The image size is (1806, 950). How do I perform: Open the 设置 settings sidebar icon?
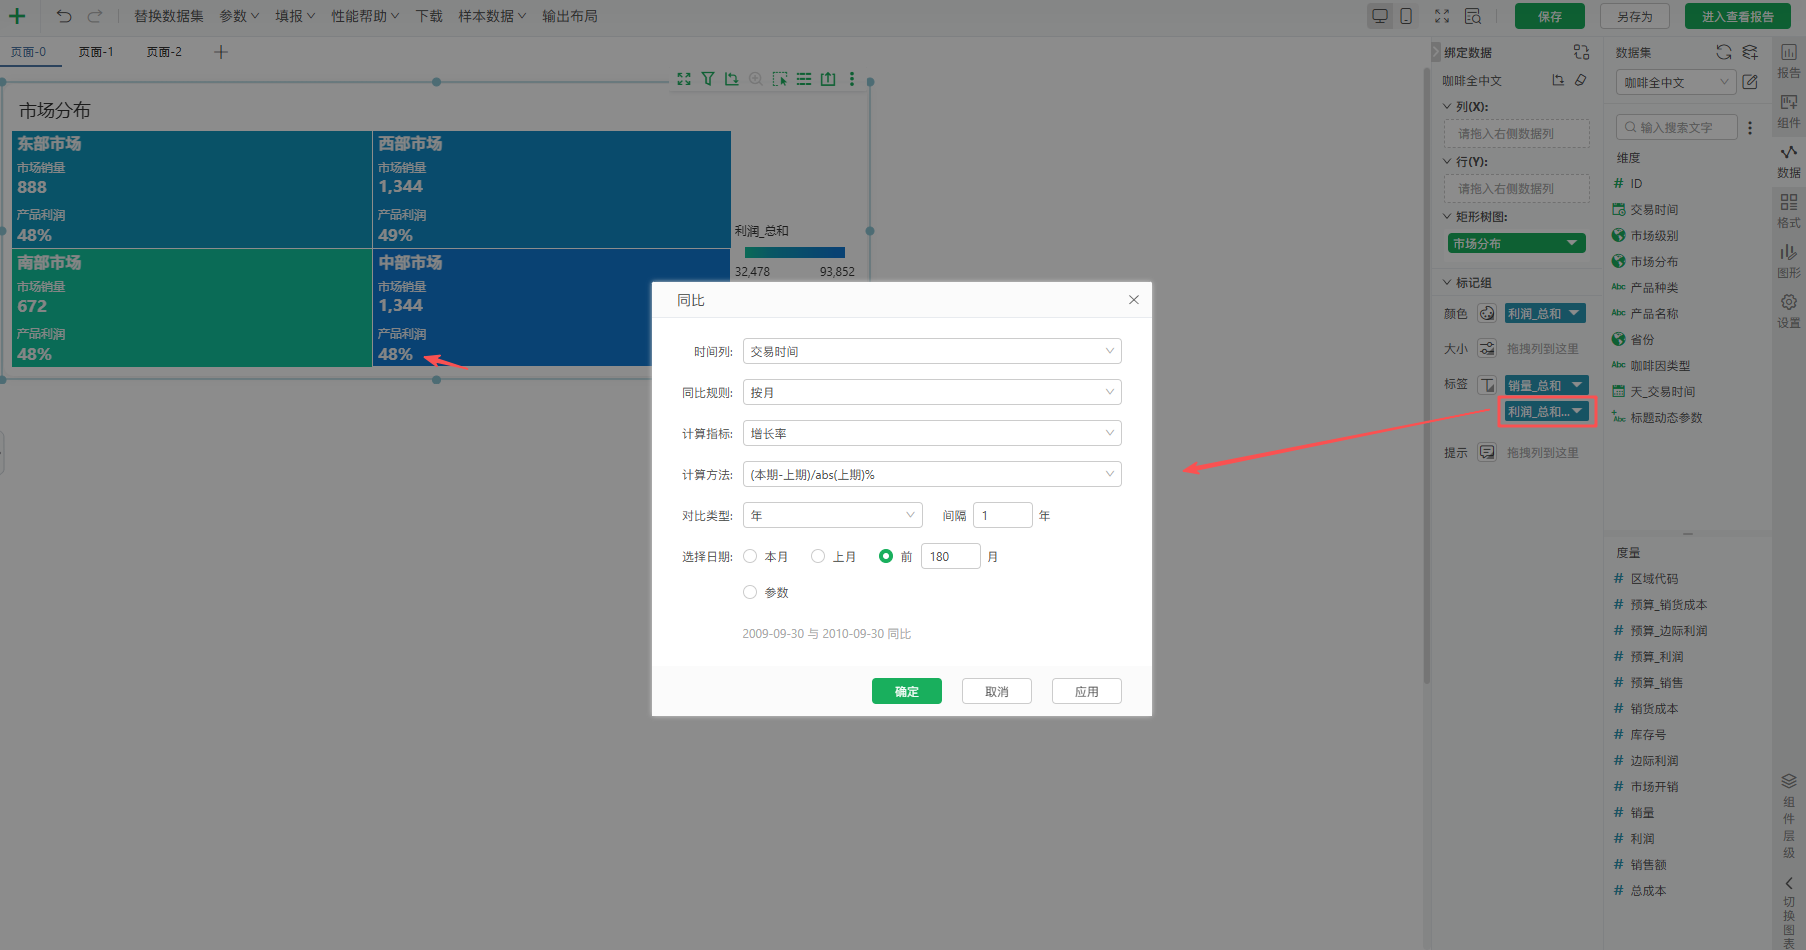click(x=1788, y=310)
